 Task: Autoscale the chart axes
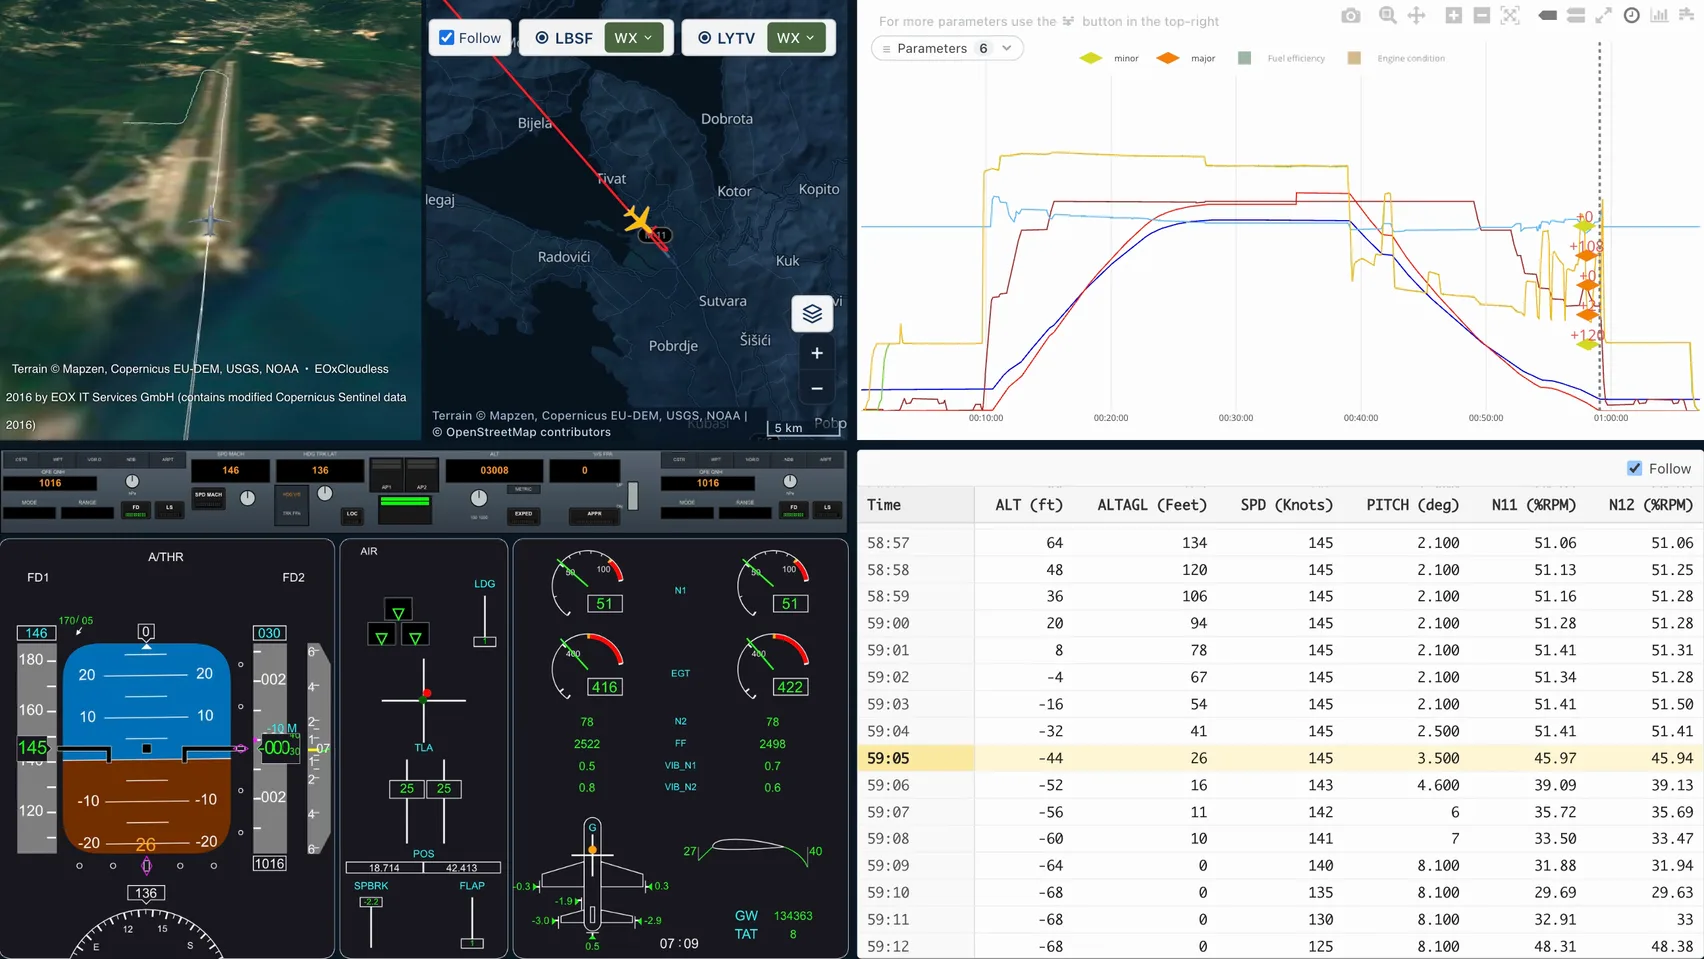click(1510, 15)
